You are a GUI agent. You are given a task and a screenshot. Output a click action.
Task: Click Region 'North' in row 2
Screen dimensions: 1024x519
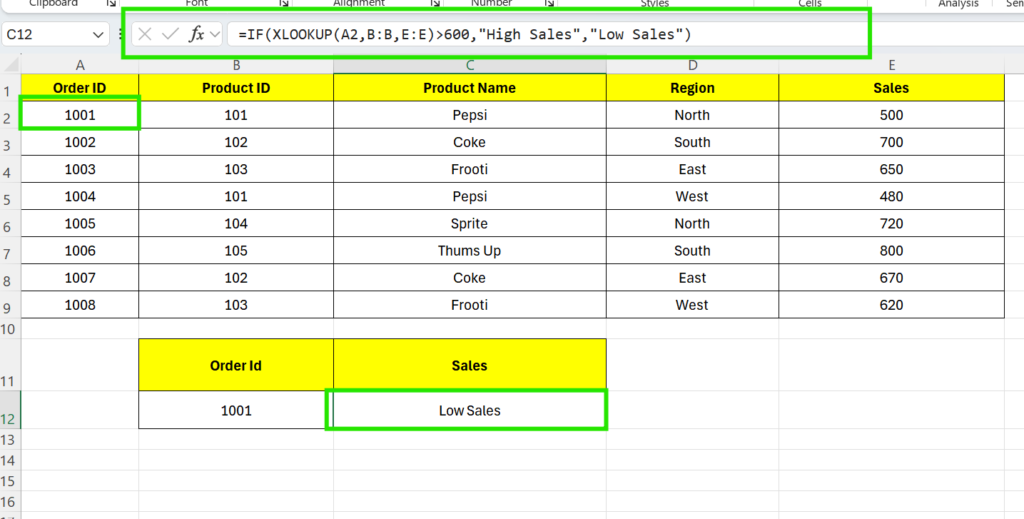pyautogui.click(x=692, y=115)
